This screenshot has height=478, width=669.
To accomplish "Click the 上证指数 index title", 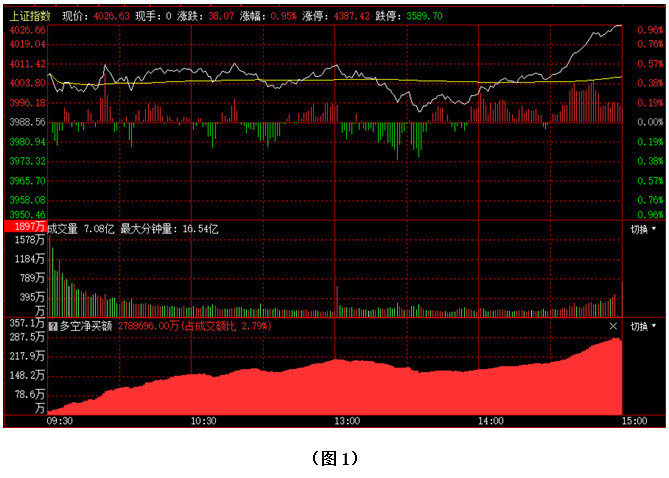I will (30, 16).
